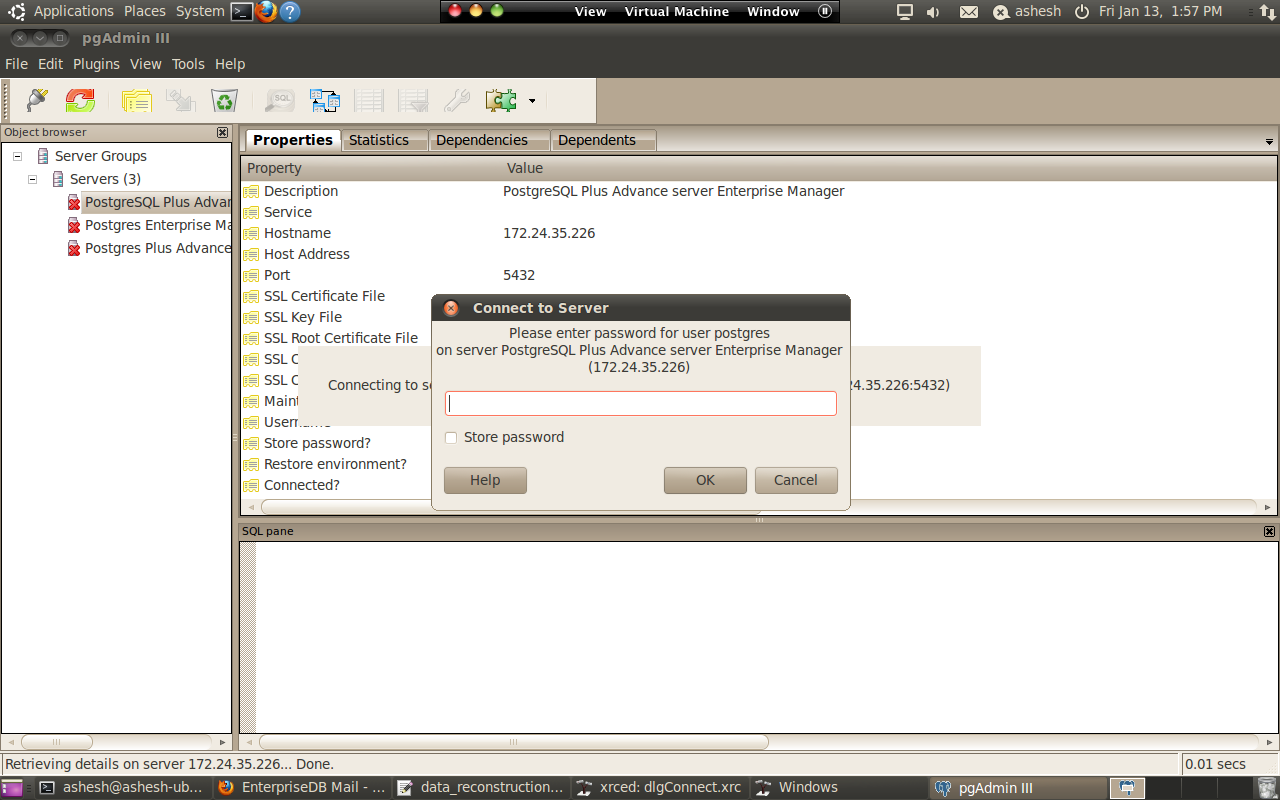Open the Firefox launcher in top panel
The image size is (1280, 800).
[265, 12]
